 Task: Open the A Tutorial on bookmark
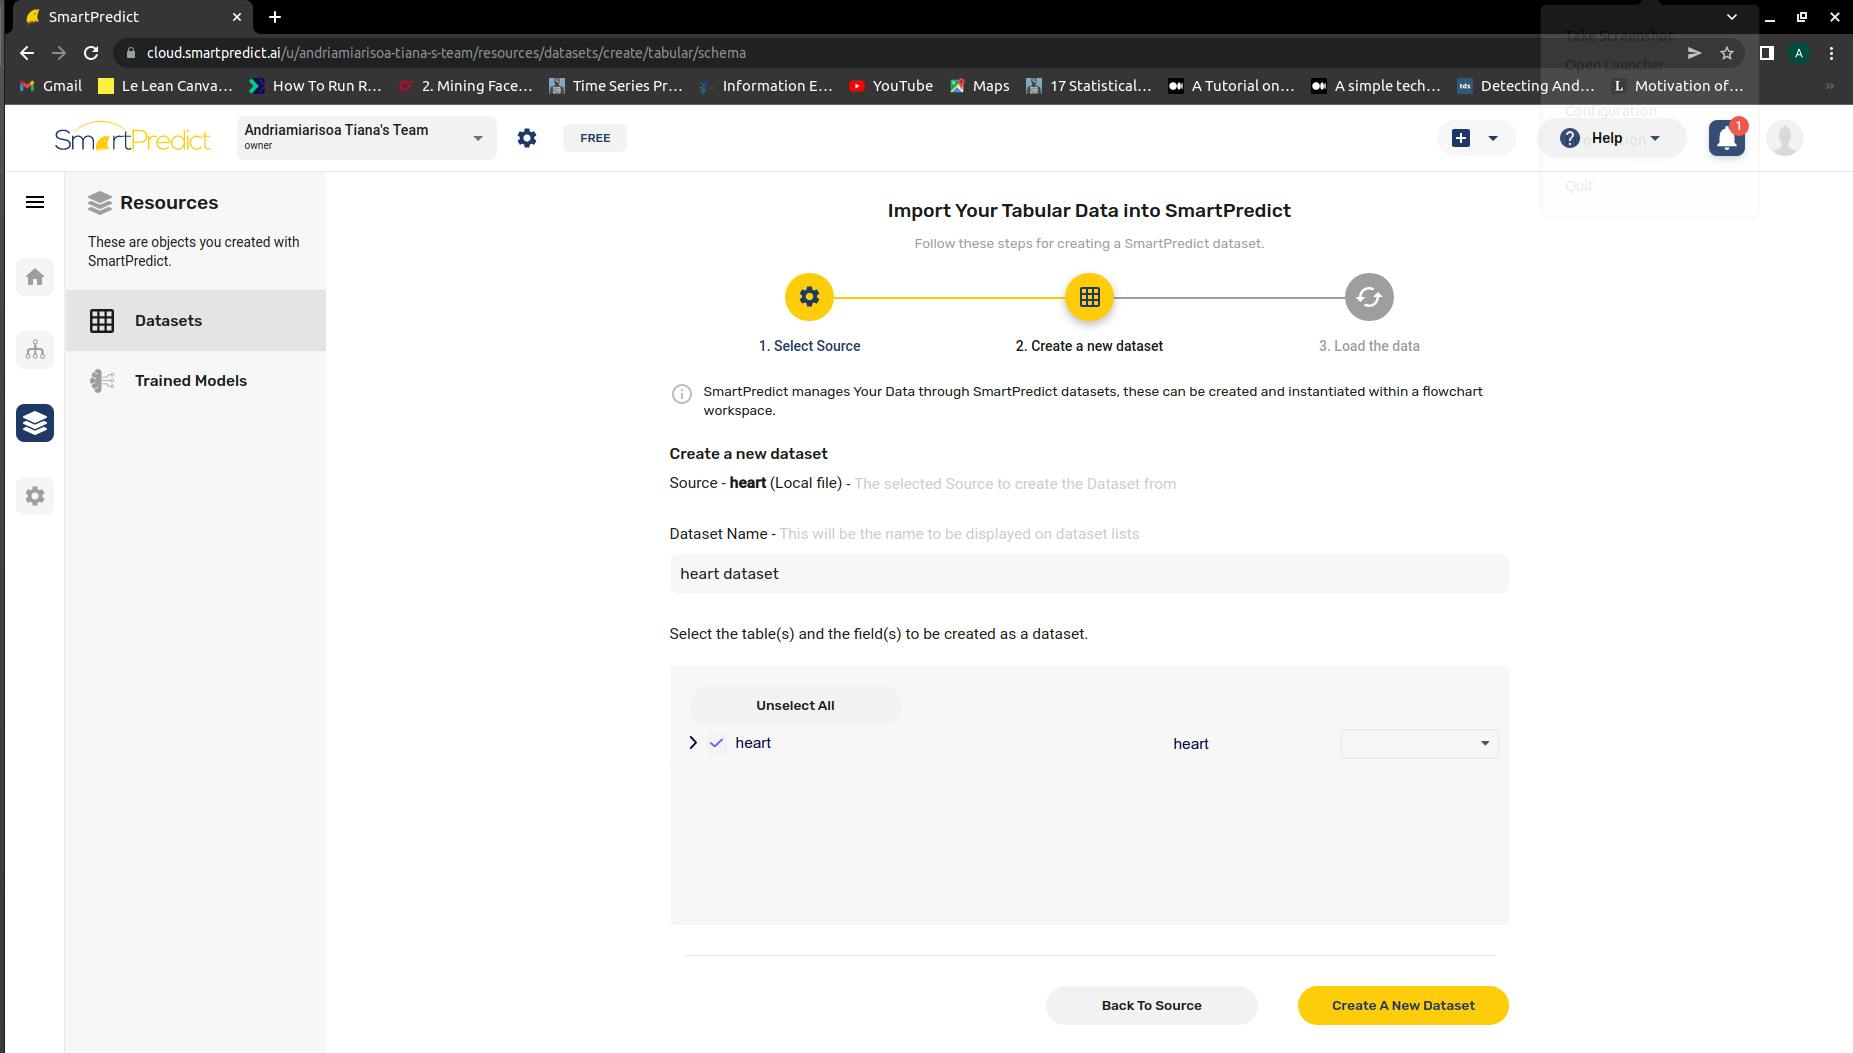[x=1231, y=86]
